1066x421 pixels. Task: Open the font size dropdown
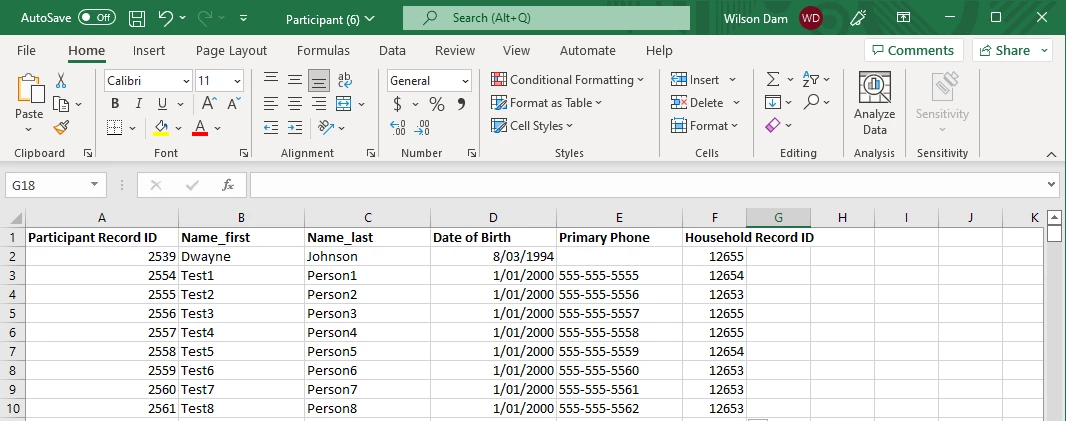tap(237, 81)
